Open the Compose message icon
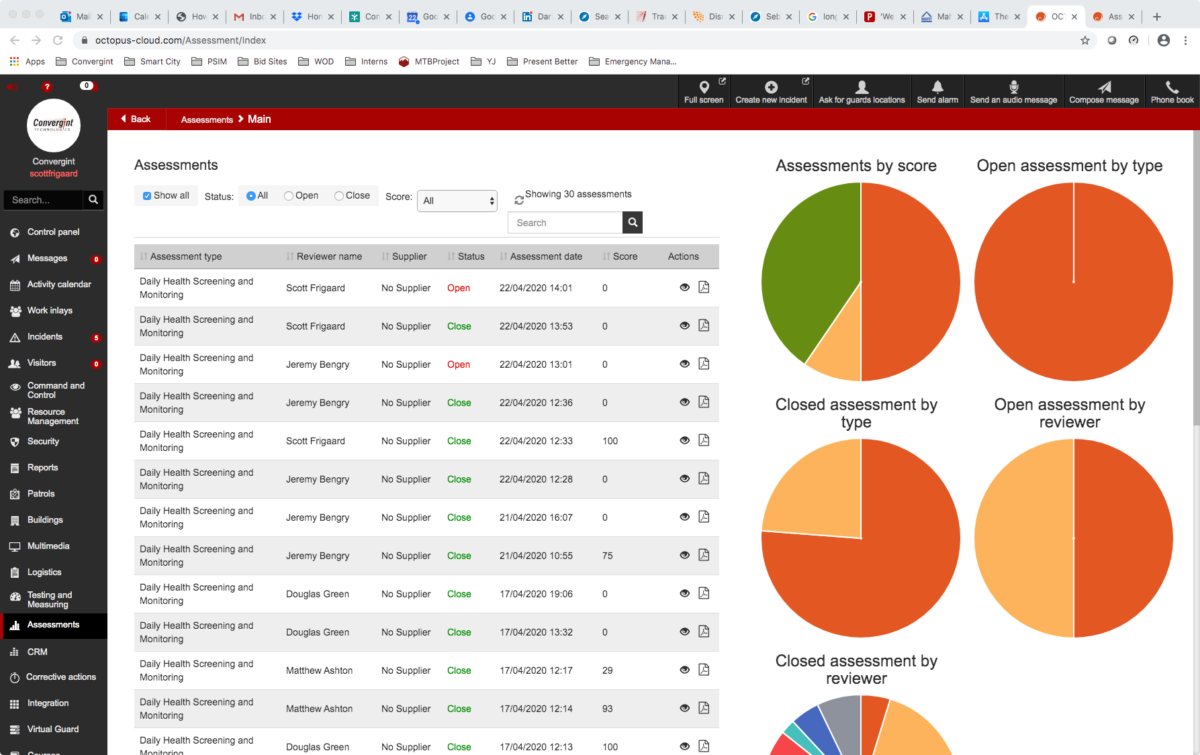This screenshot has width=1200, height=755. [x=1103, y=91]
